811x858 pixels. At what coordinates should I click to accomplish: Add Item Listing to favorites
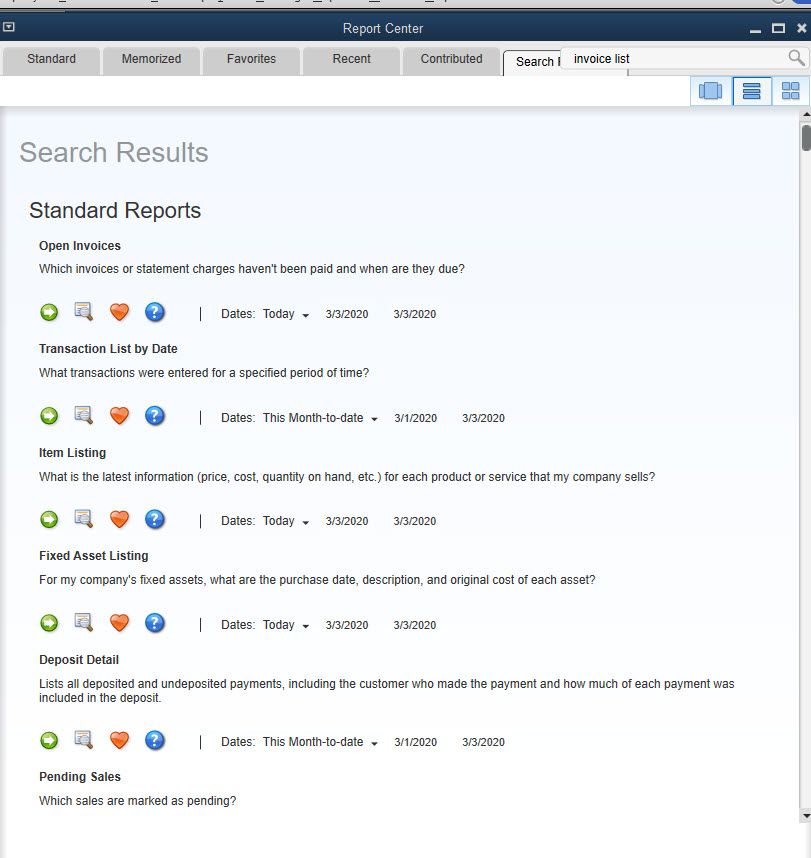[x=119, y=519]
